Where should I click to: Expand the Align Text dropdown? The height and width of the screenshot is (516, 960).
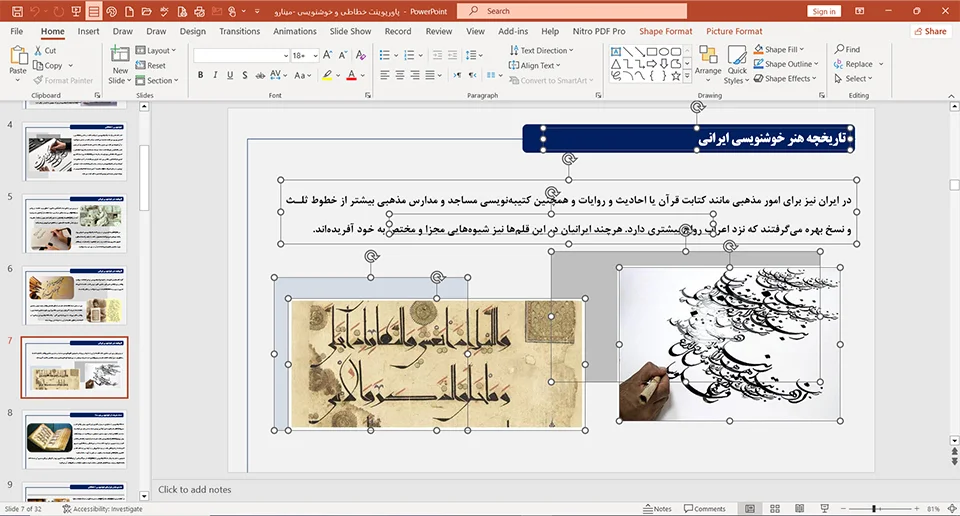[534, 65]
